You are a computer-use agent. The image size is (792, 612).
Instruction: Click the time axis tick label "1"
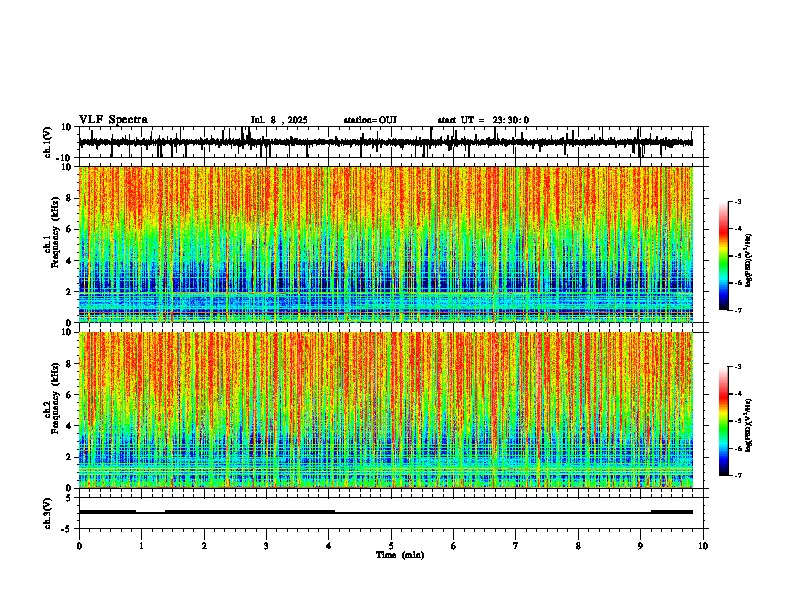click(x=141, y=546)
